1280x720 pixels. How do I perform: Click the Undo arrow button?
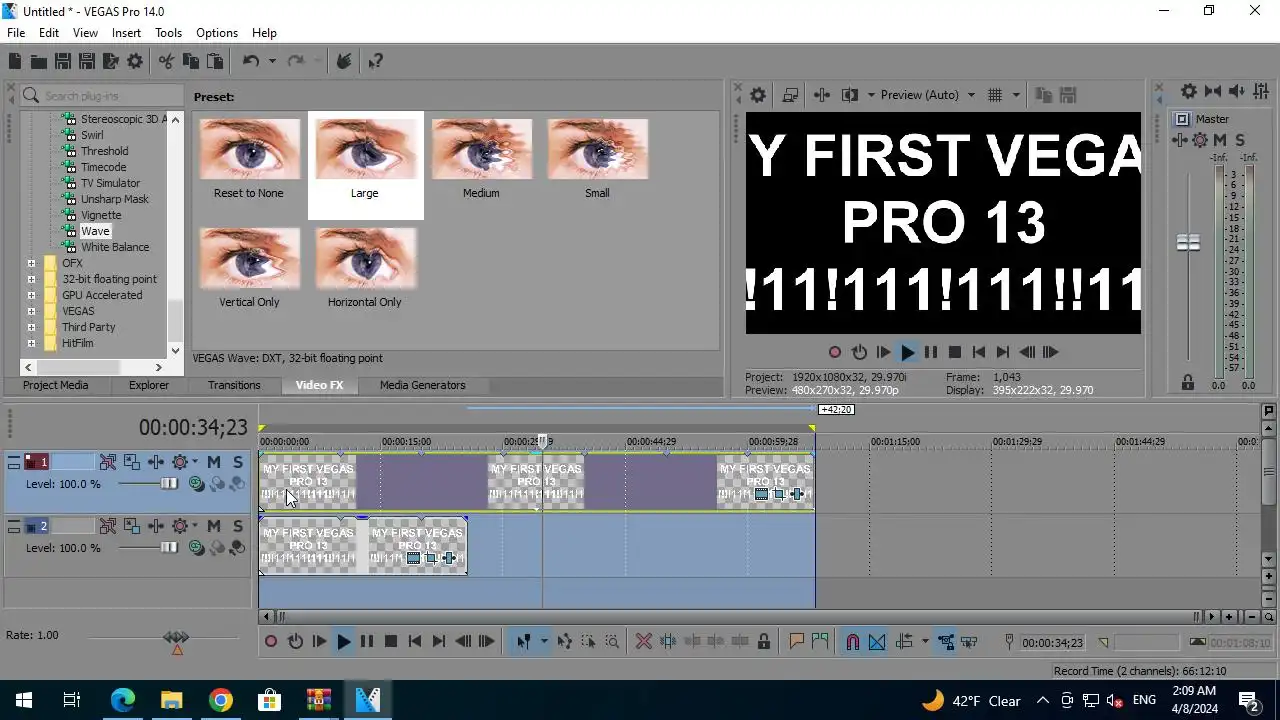[x=250, y=62]
